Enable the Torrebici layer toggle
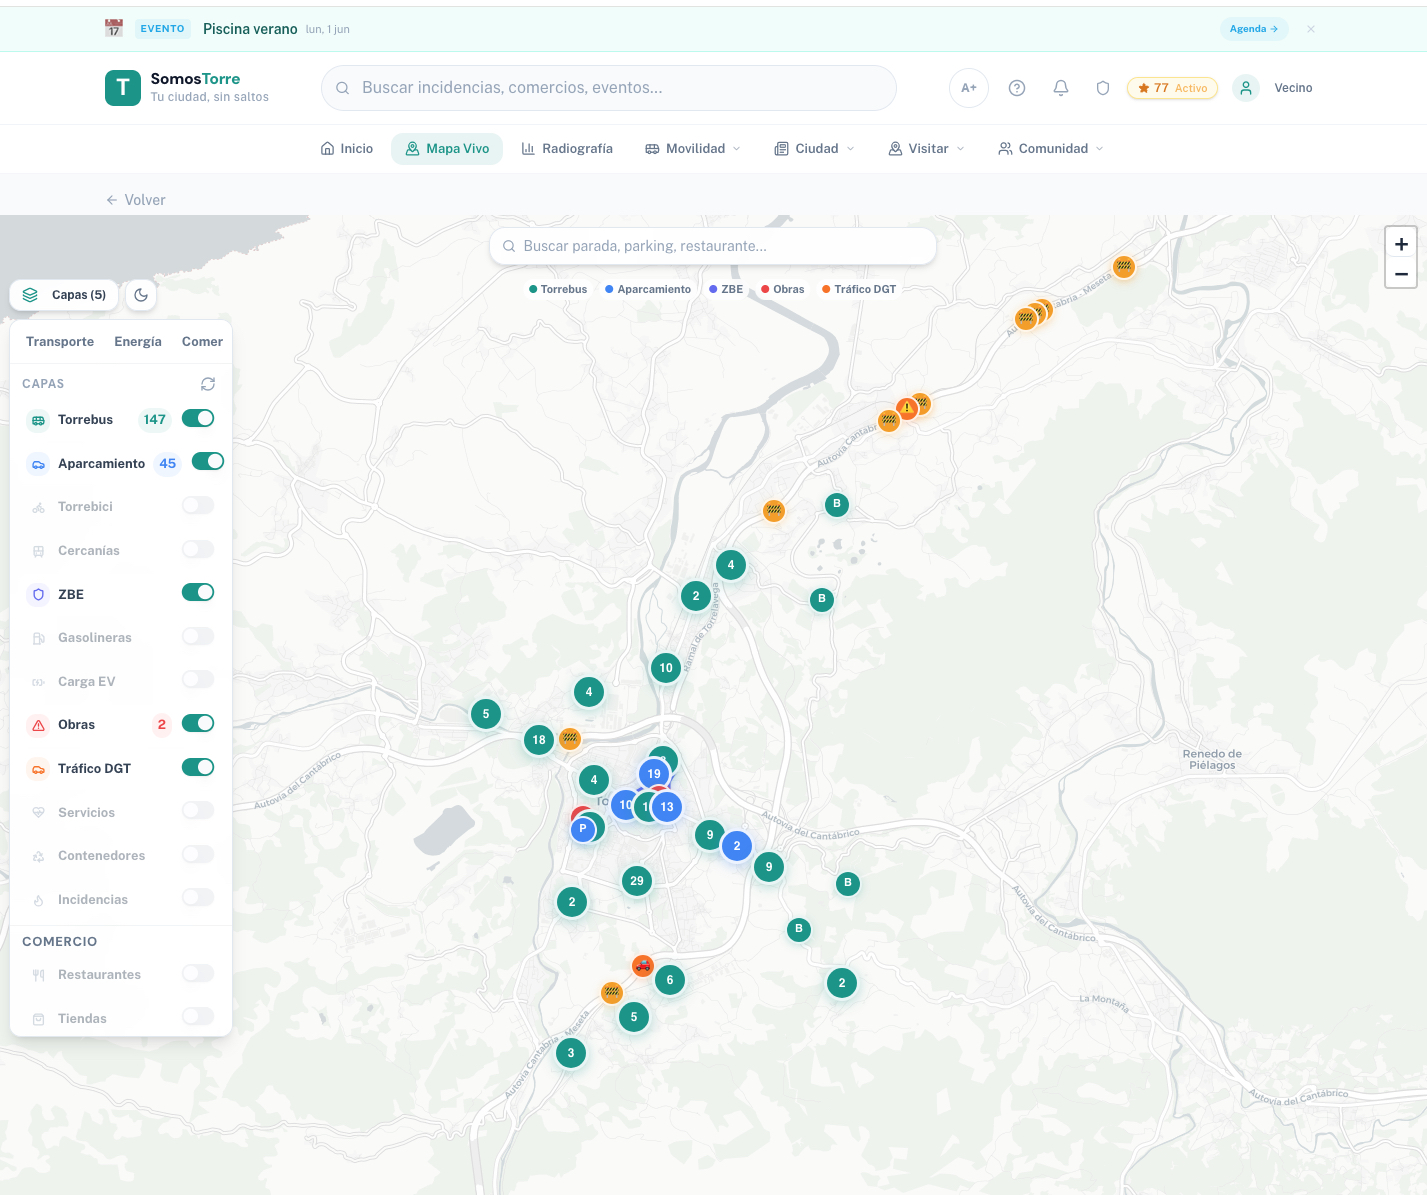 [x=198, y=505]
